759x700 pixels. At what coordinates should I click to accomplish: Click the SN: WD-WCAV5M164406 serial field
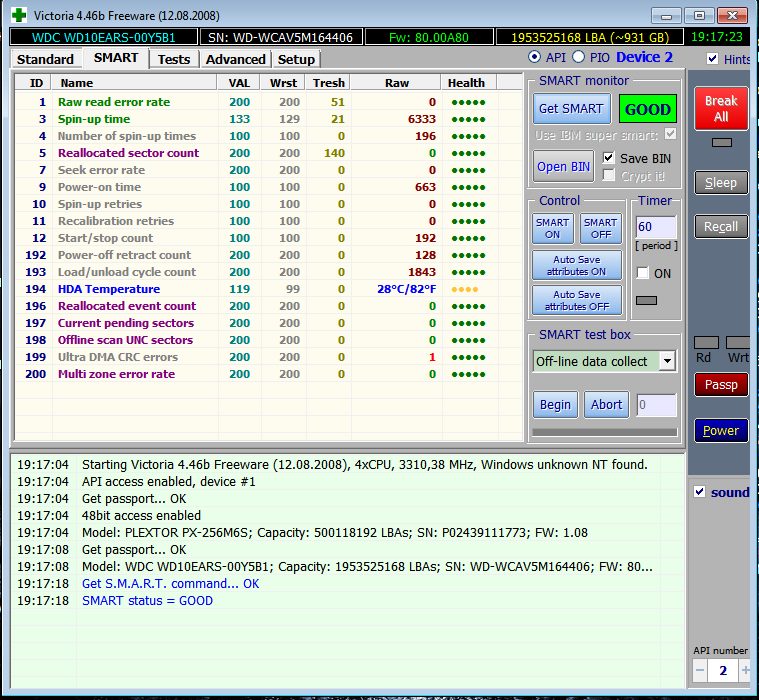coord(281,37)
